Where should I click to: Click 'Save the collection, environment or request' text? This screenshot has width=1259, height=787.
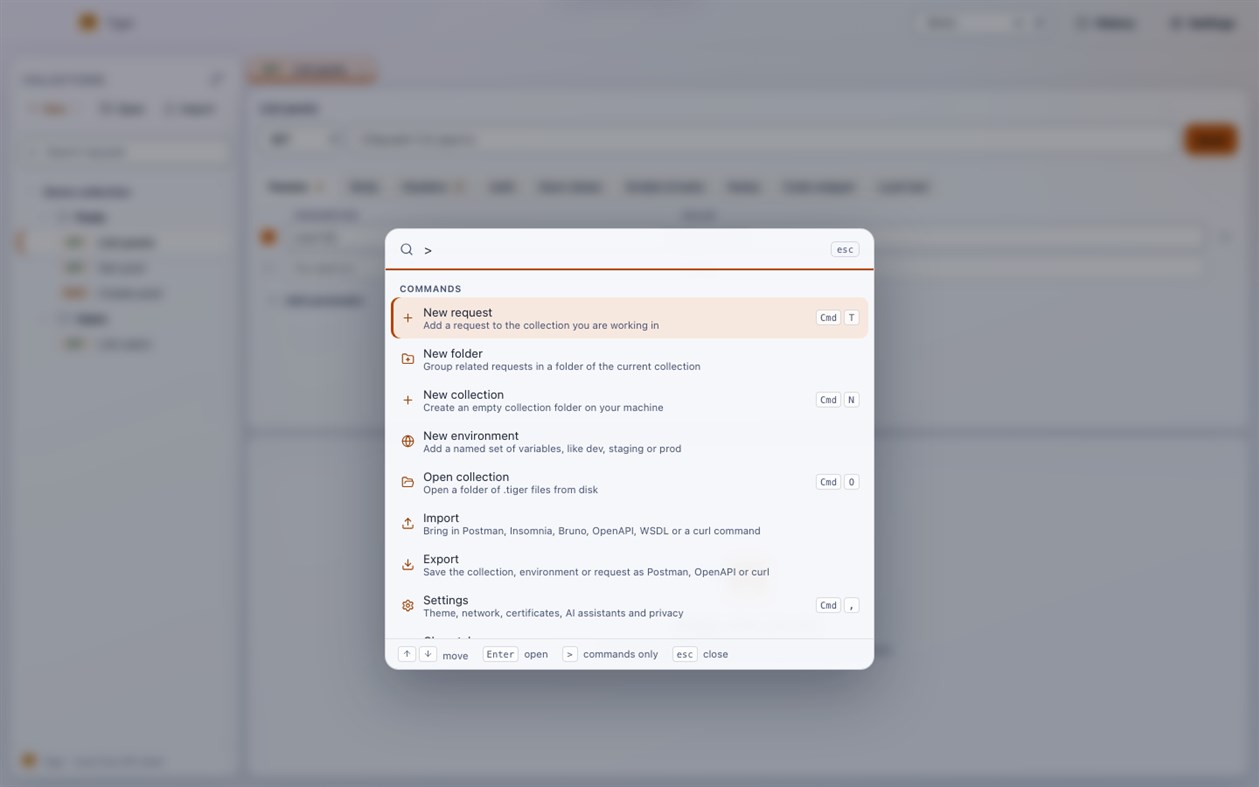596,572
